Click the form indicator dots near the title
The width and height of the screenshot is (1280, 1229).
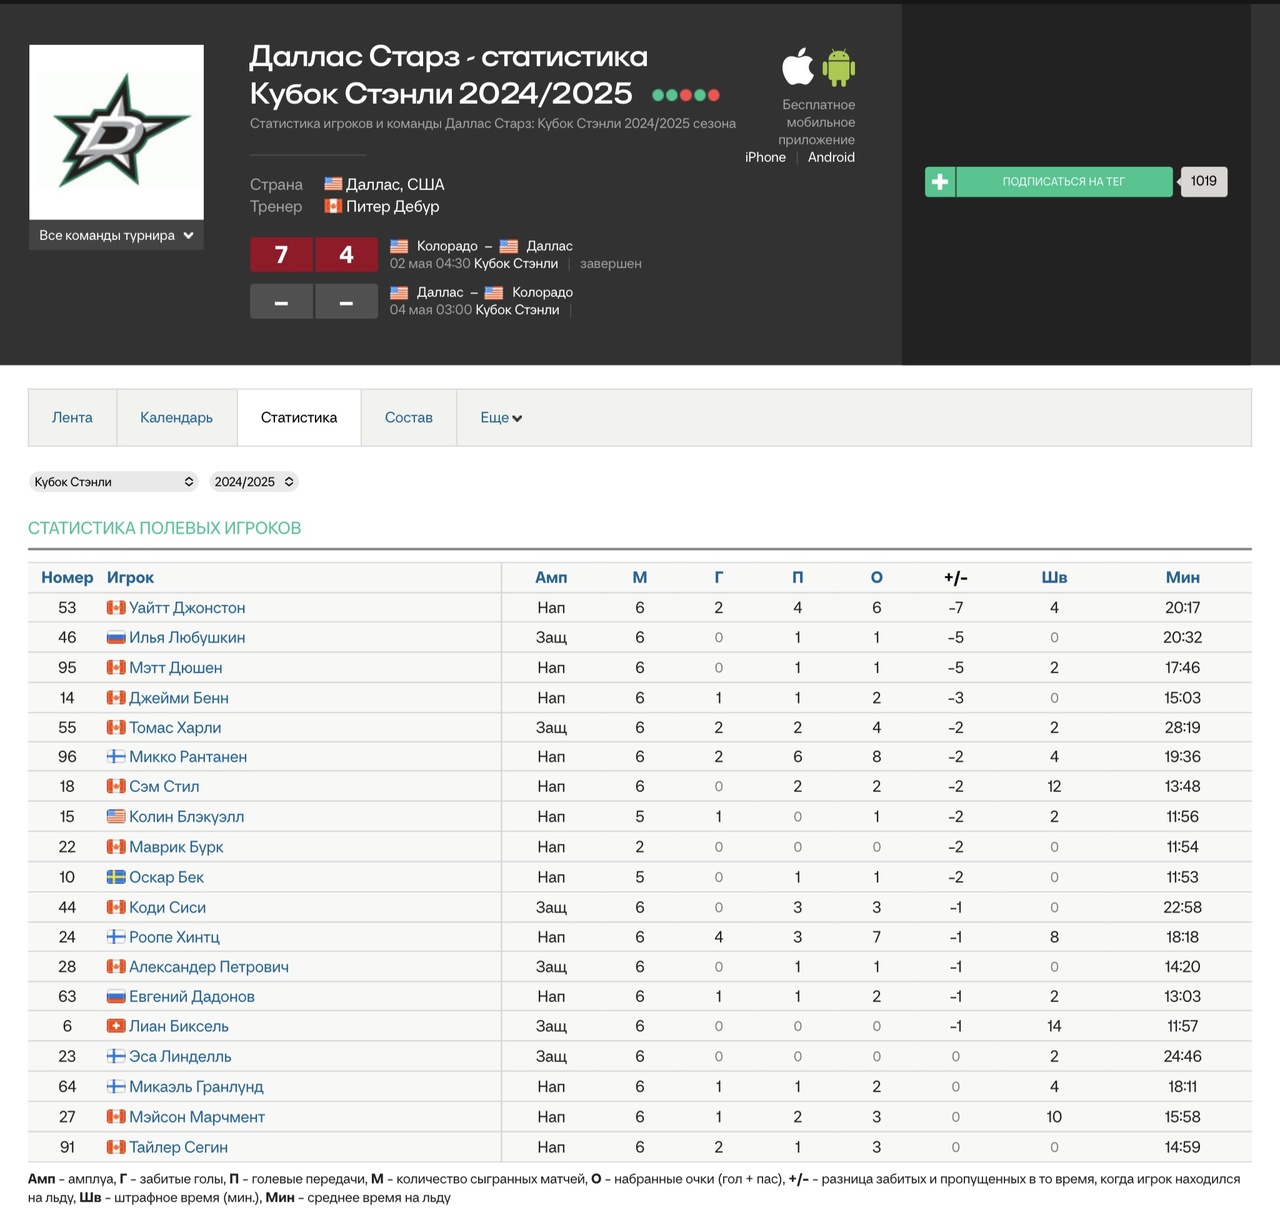pyautogui.click(x=685, y=96)
